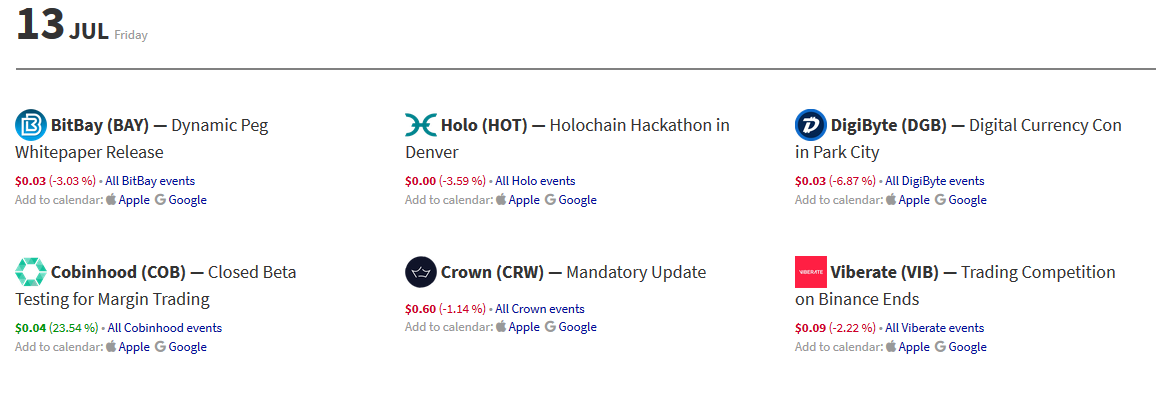Image resolution: width=1170 pixels, height=406 pixels.
Task: Open Holochain Hackathon in Denver event title
Action: point(640,126)
